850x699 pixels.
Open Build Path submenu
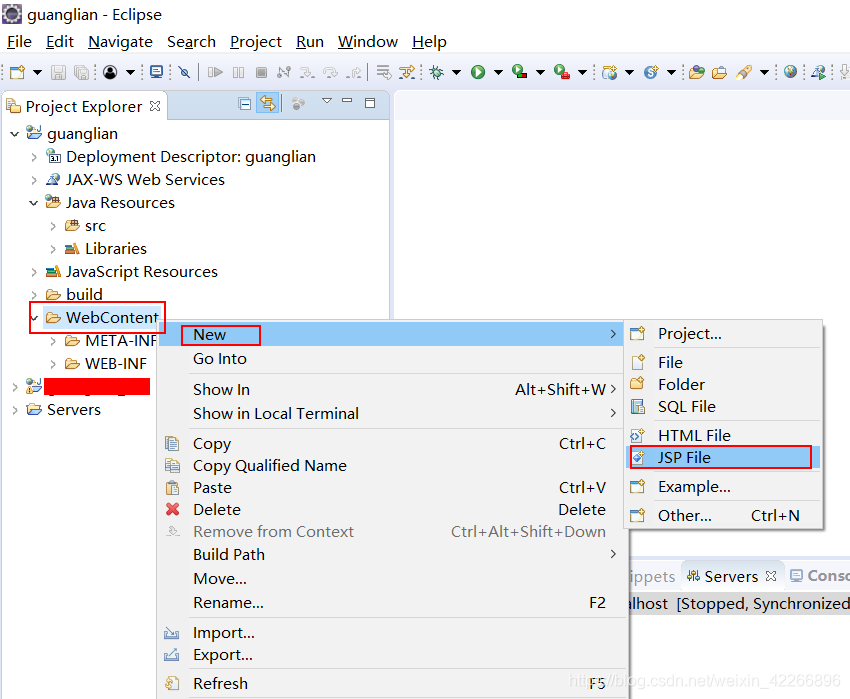(391, 555)
